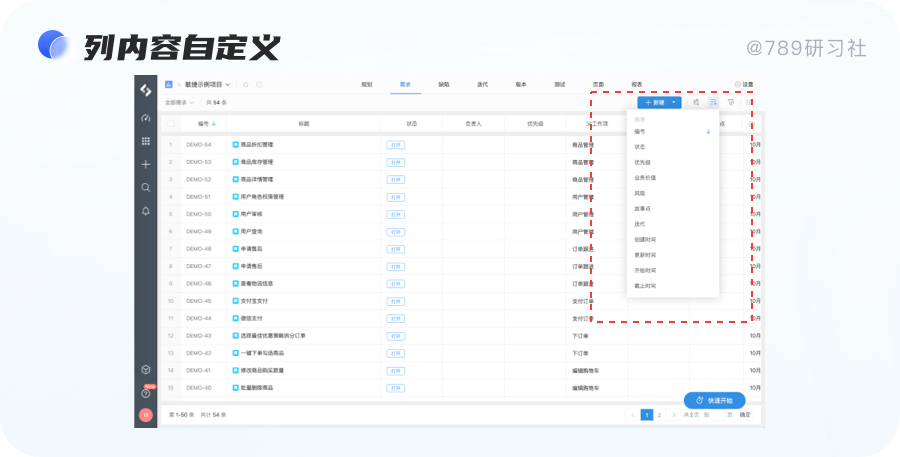Tick the select-all checkbox in table header
Screen dimensions: 900x457
click(x=170, y=124)
